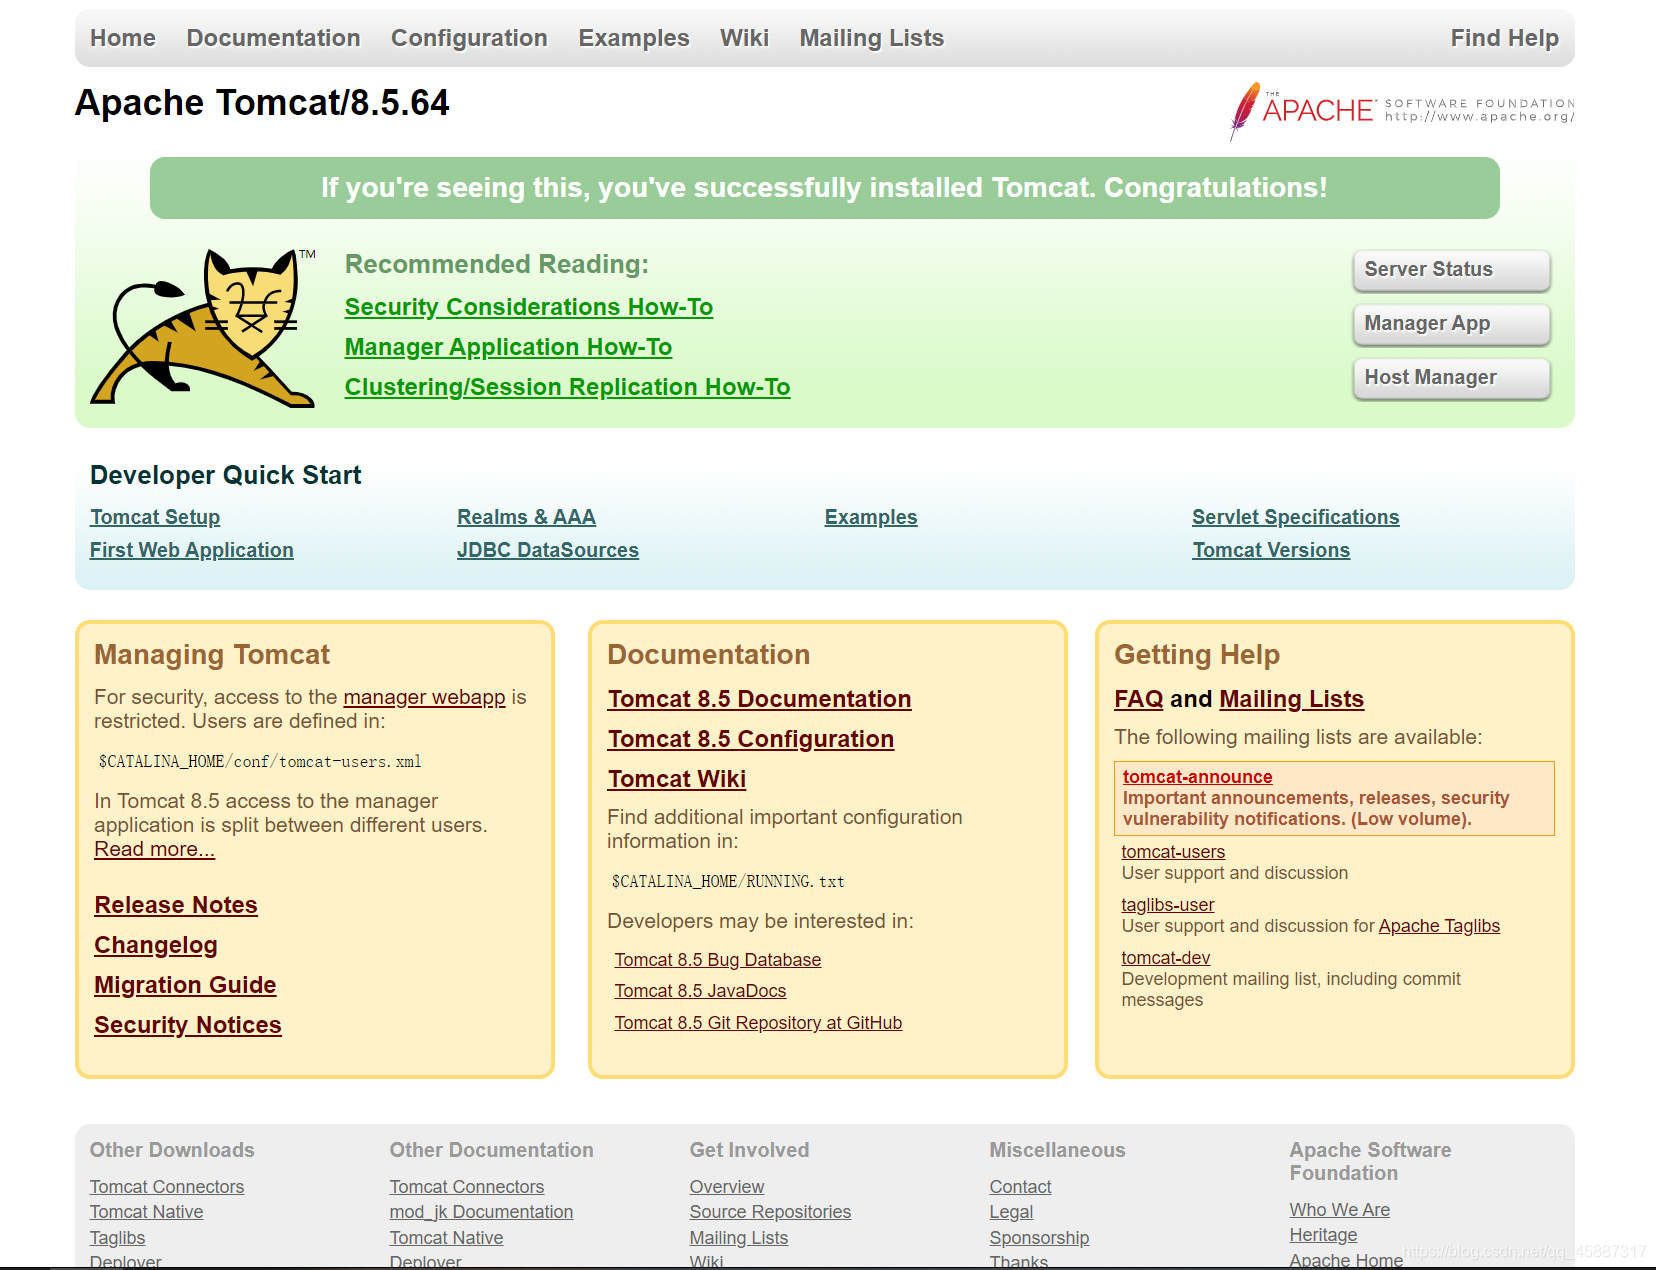
Task: Open the Manager App button
Action: click(1451, 324)
